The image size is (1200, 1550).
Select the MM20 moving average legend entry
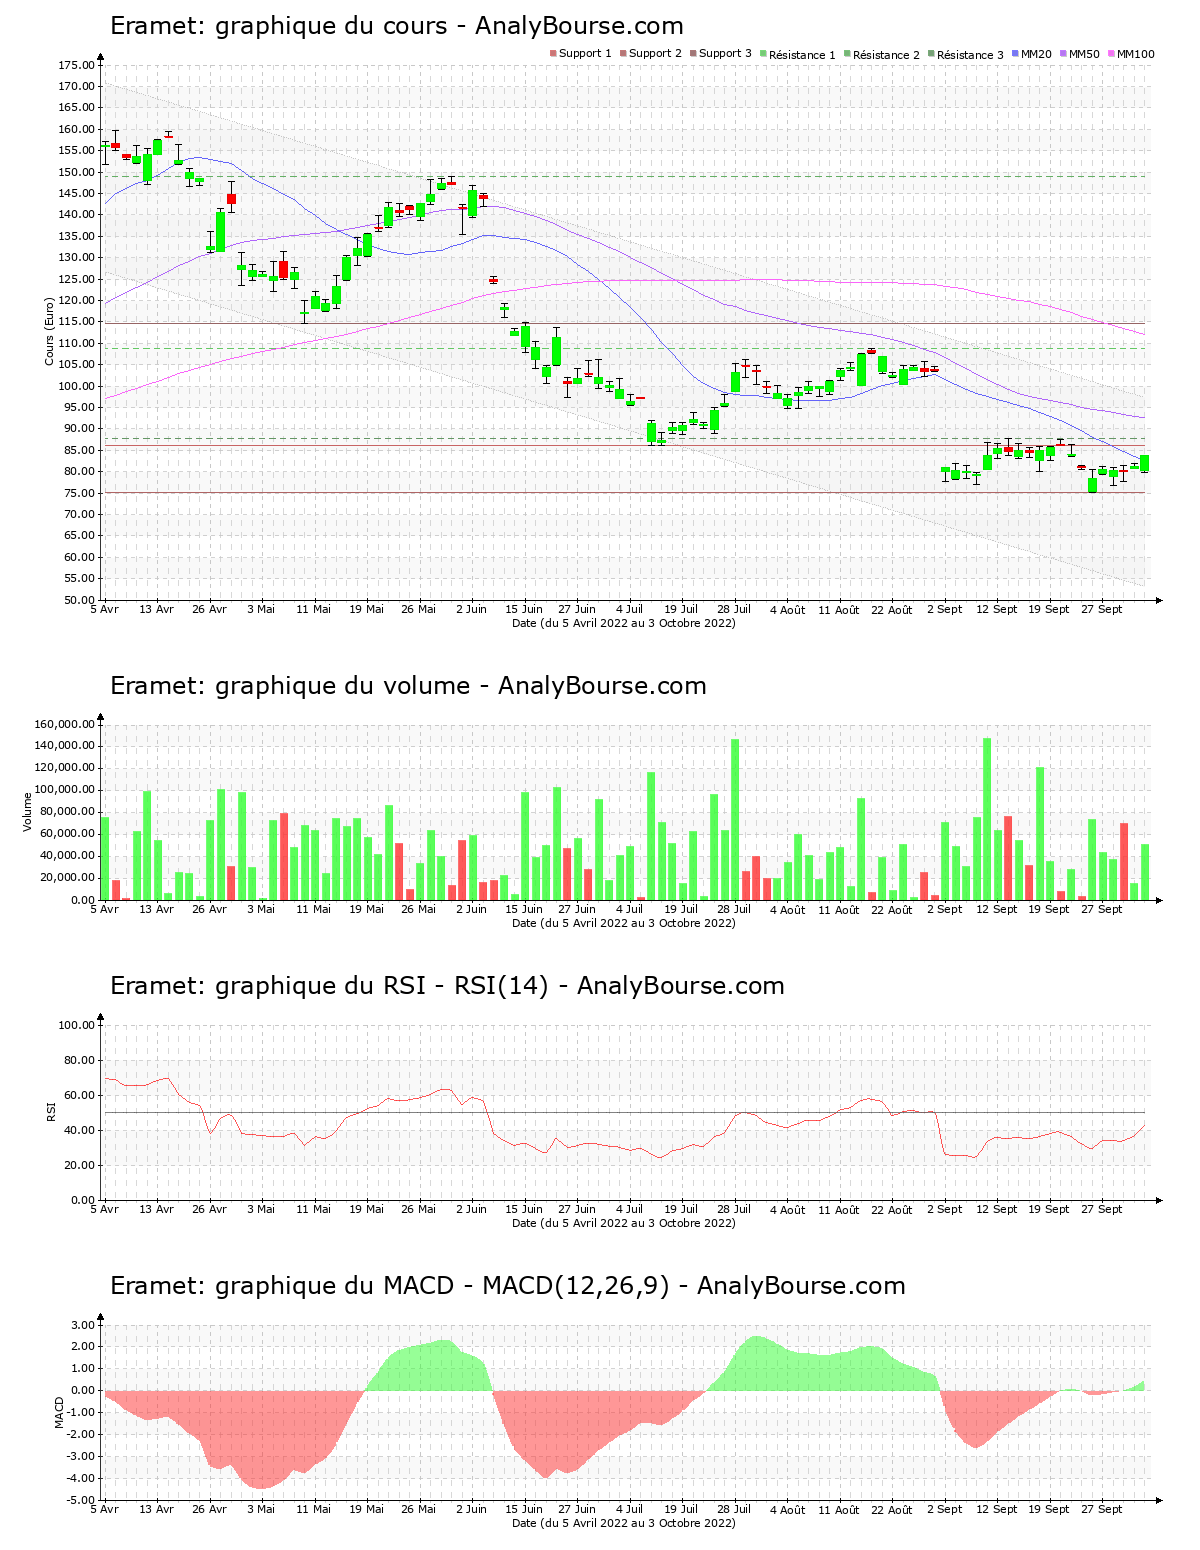coord(1031,54)
